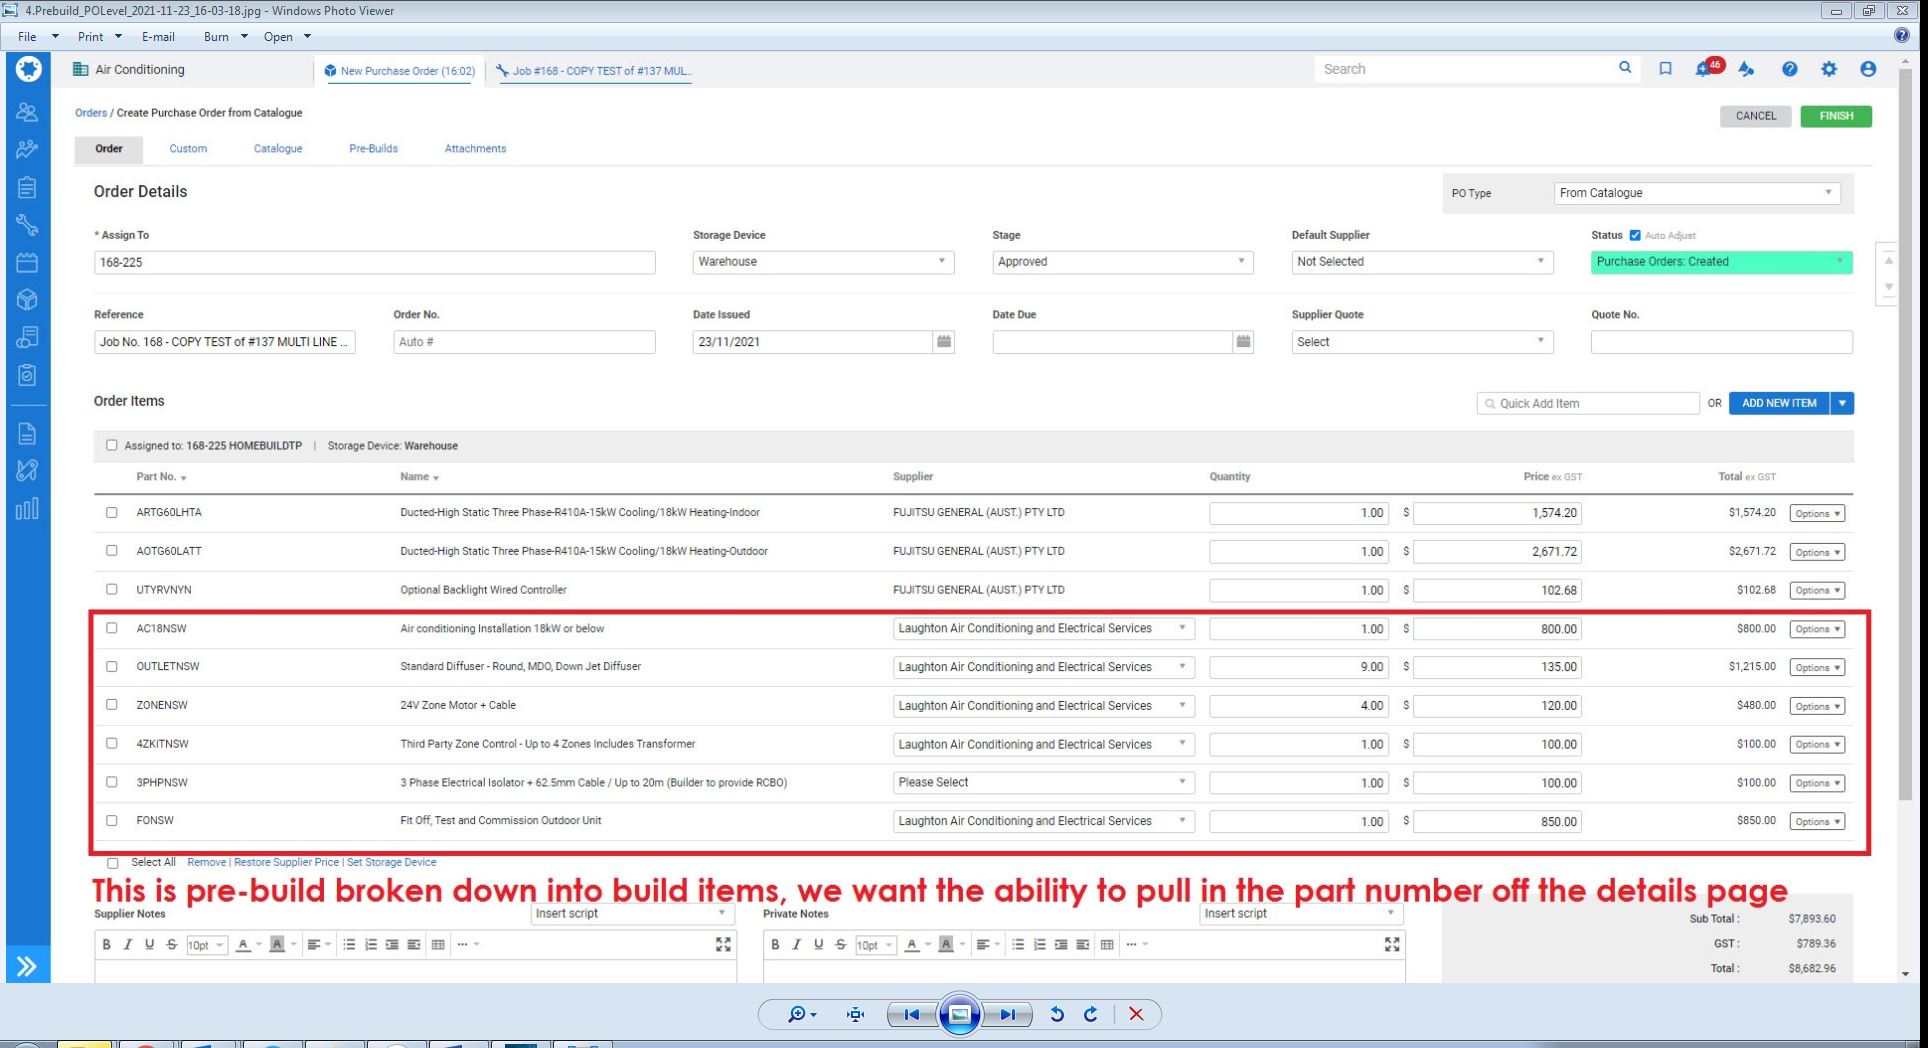This screenshot has height=1048, width=1928.
Task: Switch to the Custom tab
Action: 188,149
